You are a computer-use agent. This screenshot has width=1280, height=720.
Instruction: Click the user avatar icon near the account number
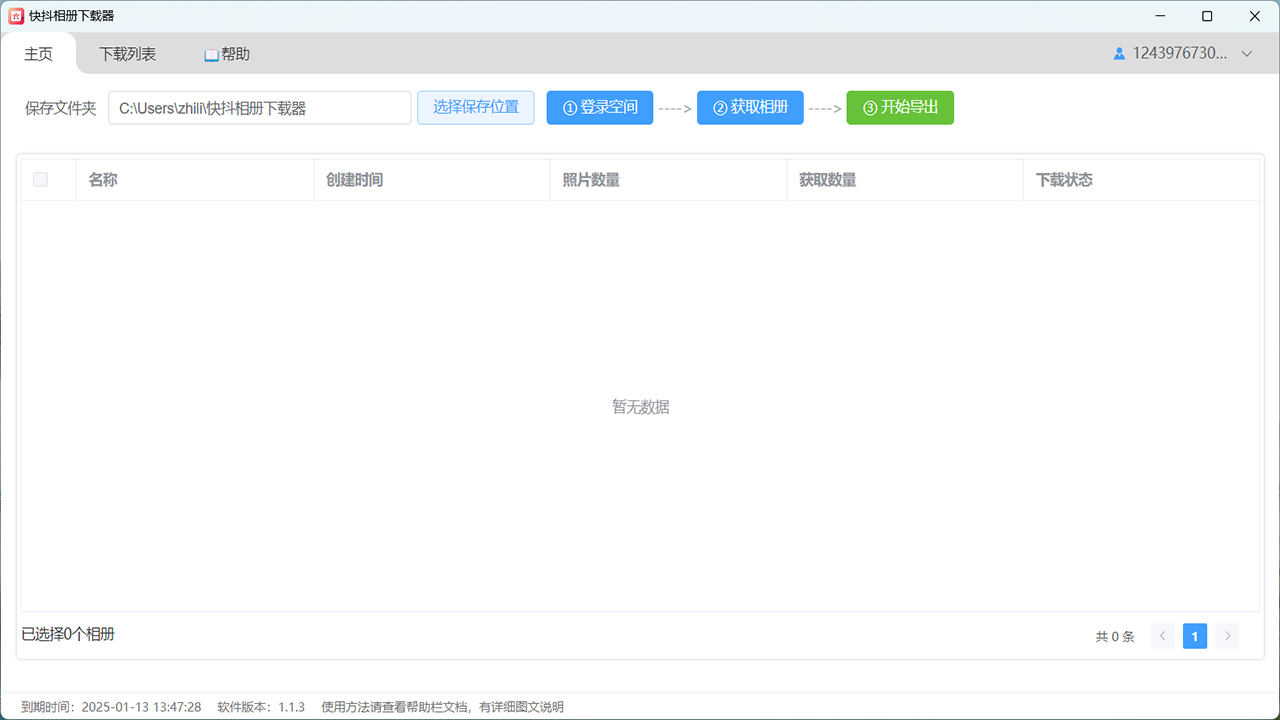click(1118, 53)
